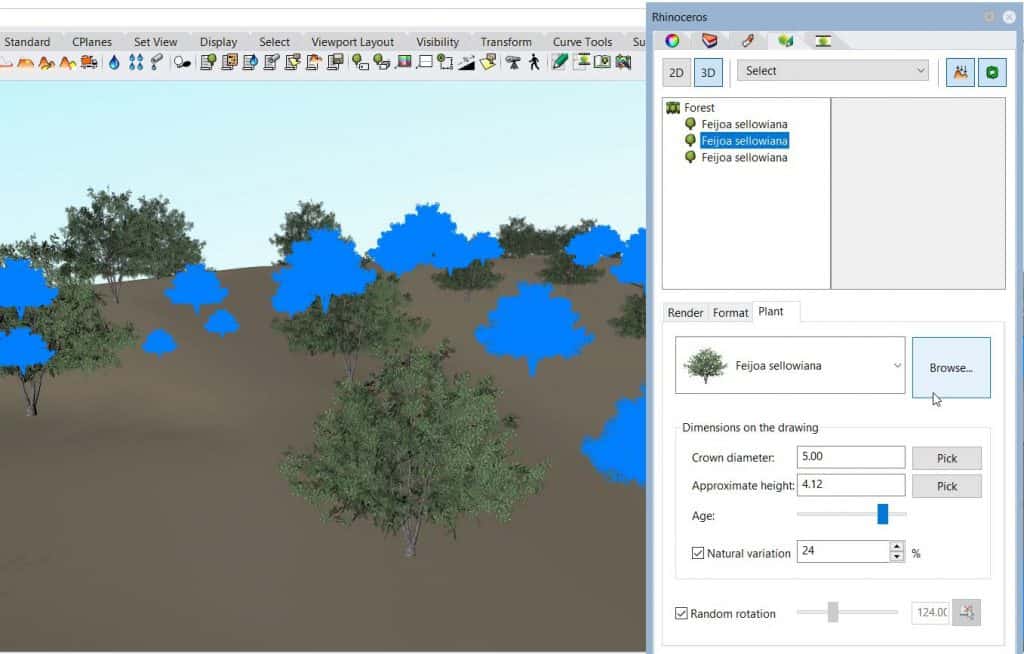Switch to the Plant tab
This screenshot has height=654, width=1024.
point(771,312)
